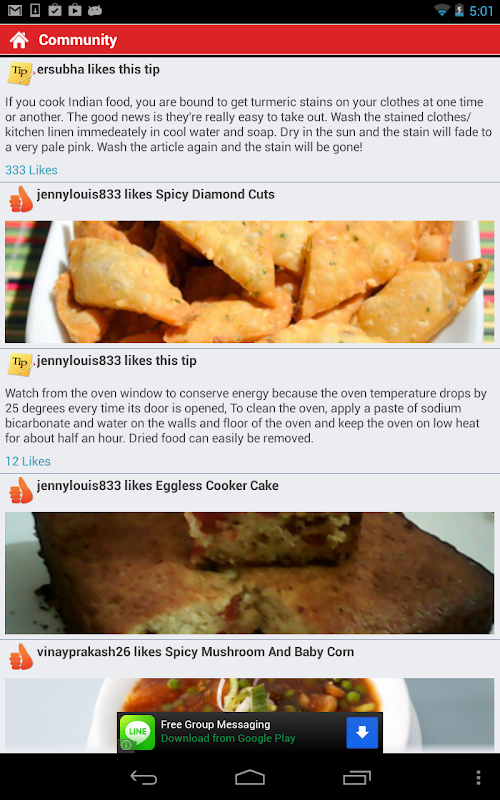
Task: Tap the green LINE app icon
Action: (x=137, y=732)
